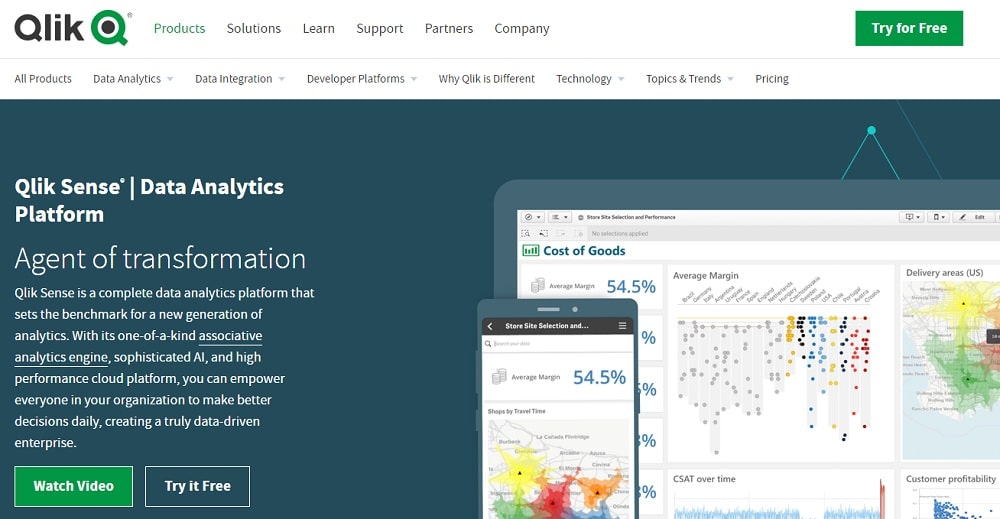Click the Watch Video button
This screenshot has width=1000, height=519.
(x=73, y=486)
